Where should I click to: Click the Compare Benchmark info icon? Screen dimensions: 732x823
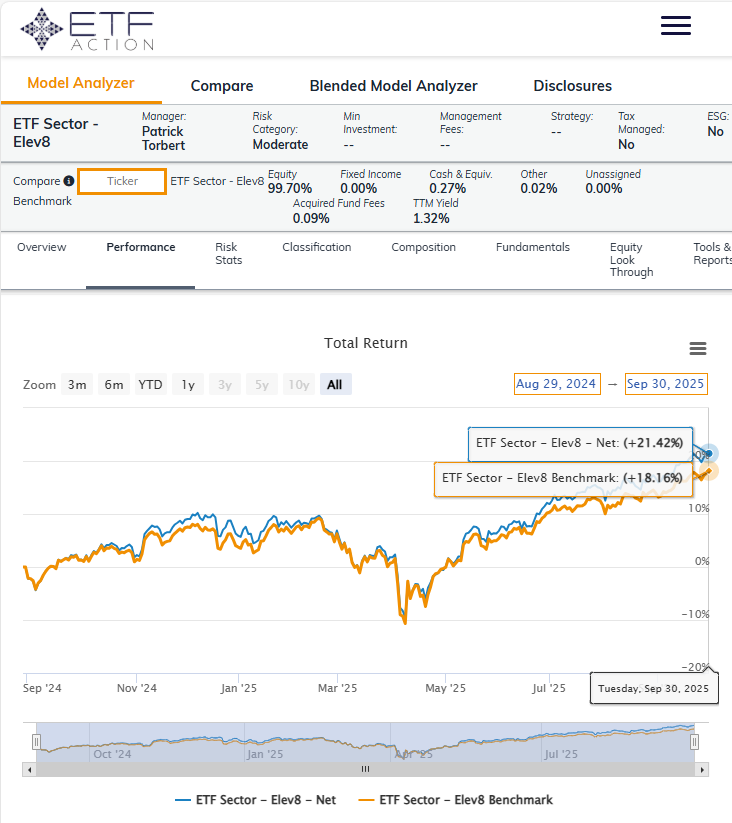pos(69,181)
